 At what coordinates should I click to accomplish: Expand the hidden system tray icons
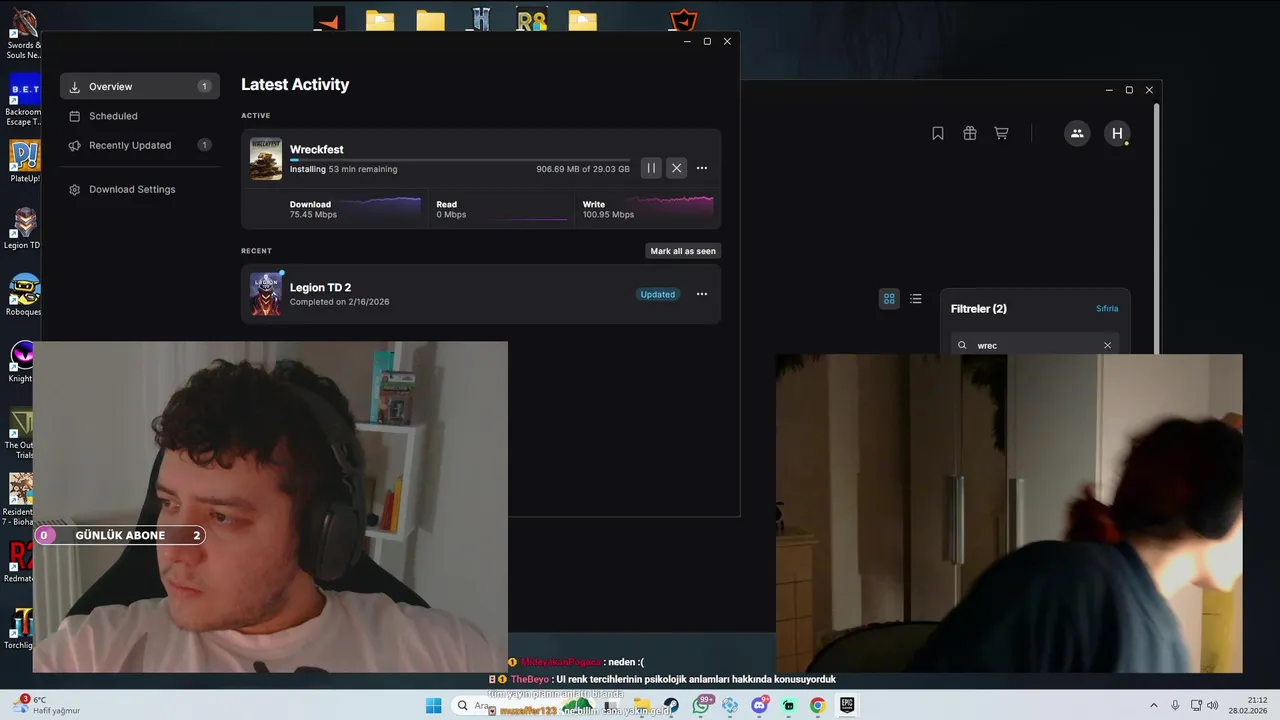pos(1153,706)
